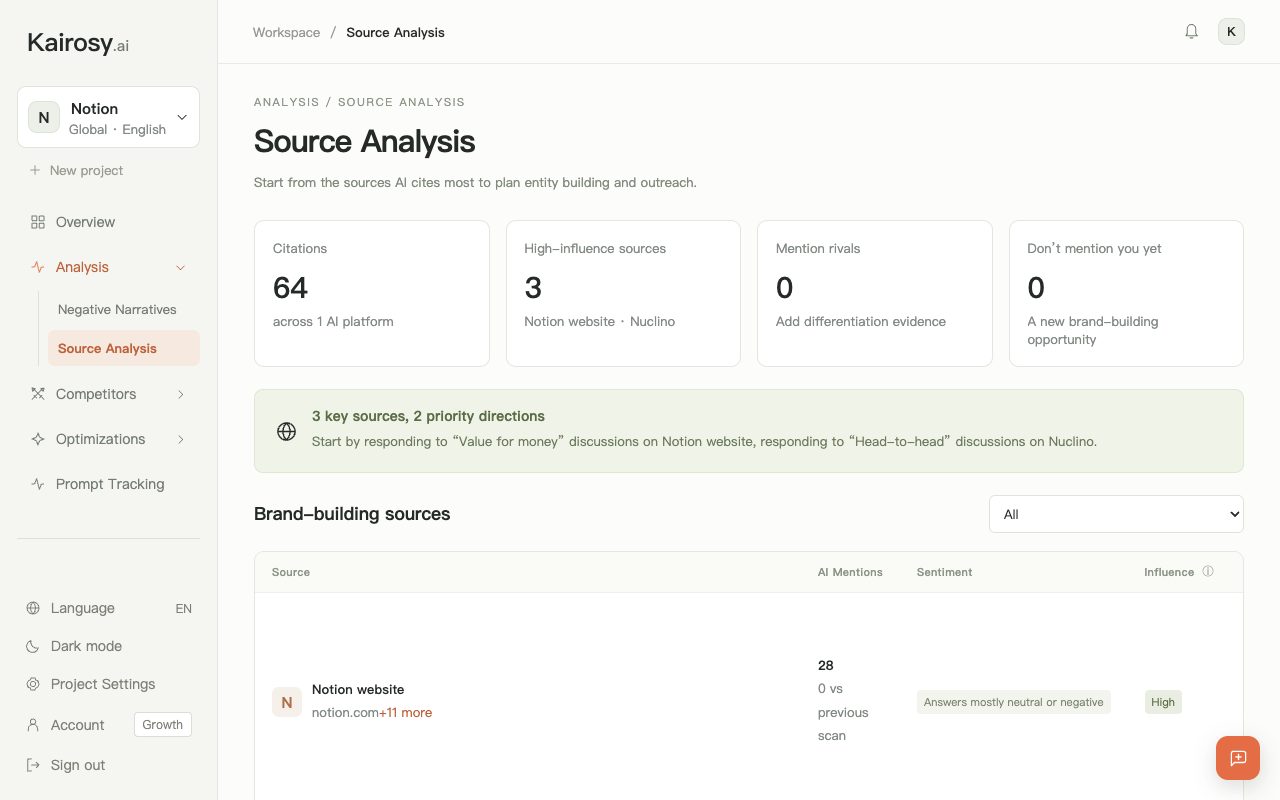Open user avatar K menu
This screenshot has width=1280, height=800.
coord(1231,31)
